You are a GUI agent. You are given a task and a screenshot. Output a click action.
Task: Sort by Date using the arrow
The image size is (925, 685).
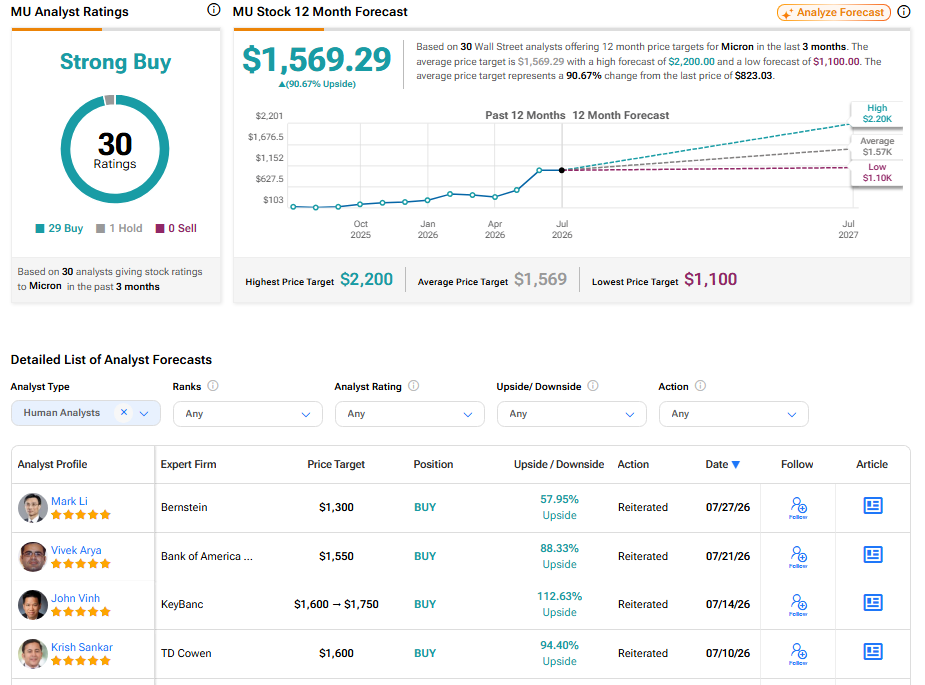tap(736, 465)
